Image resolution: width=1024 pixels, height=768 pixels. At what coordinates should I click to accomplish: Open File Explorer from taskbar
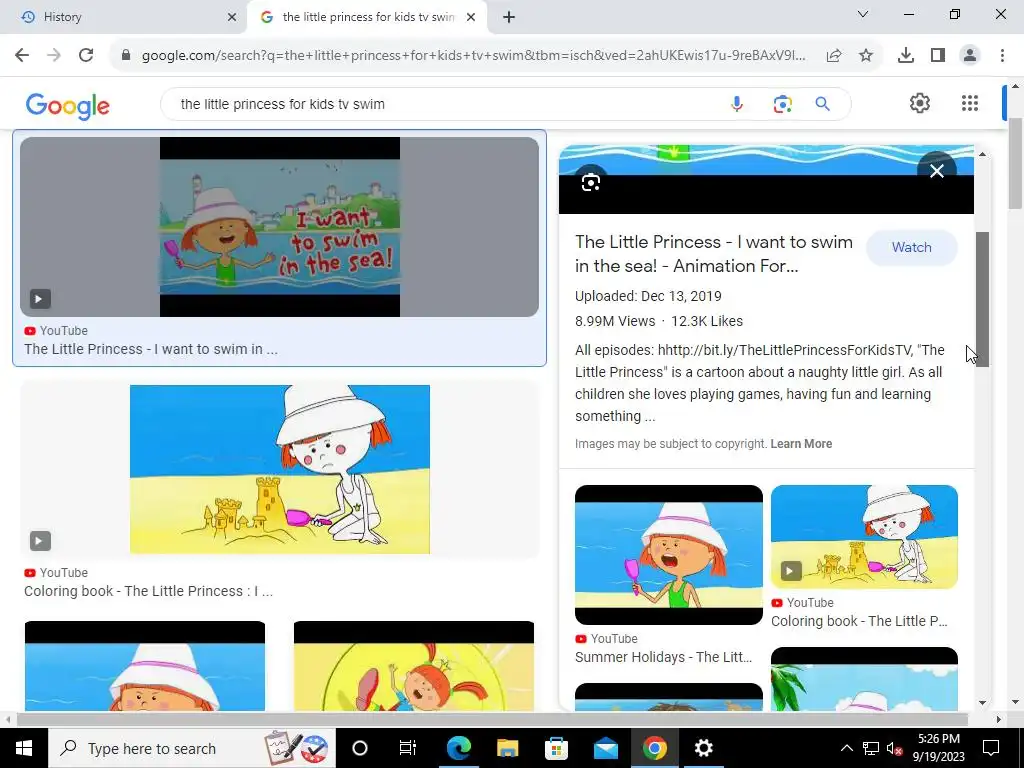pos(507,748)
